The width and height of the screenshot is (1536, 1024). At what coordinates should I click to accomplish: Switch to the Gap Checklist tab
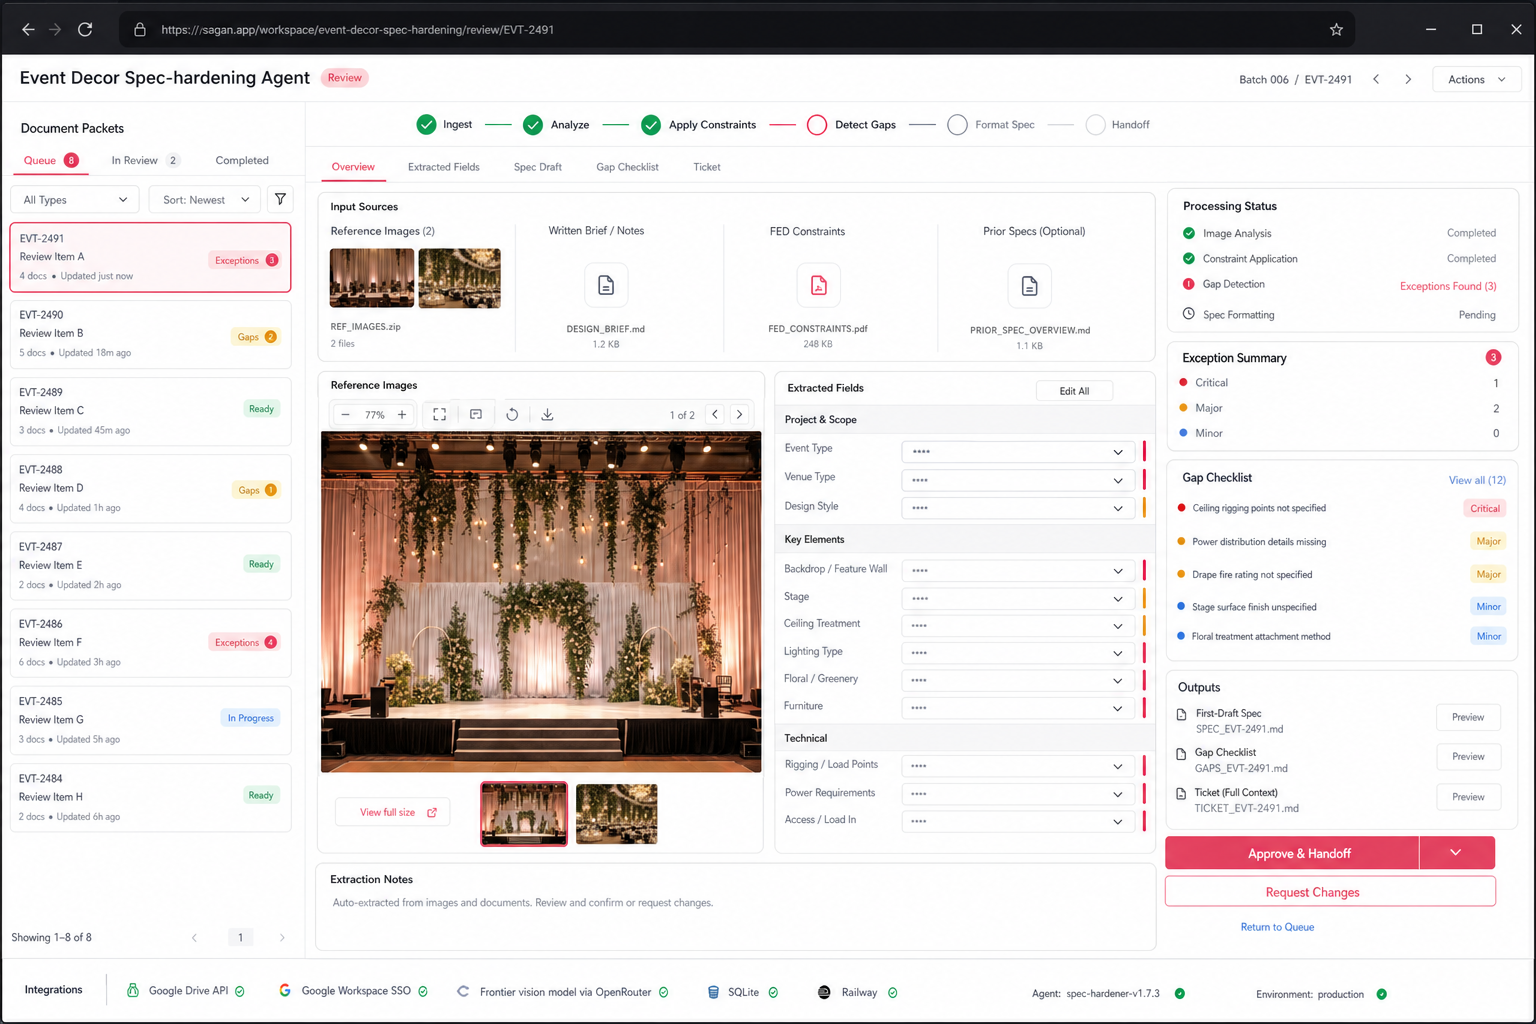coord(627,167)
